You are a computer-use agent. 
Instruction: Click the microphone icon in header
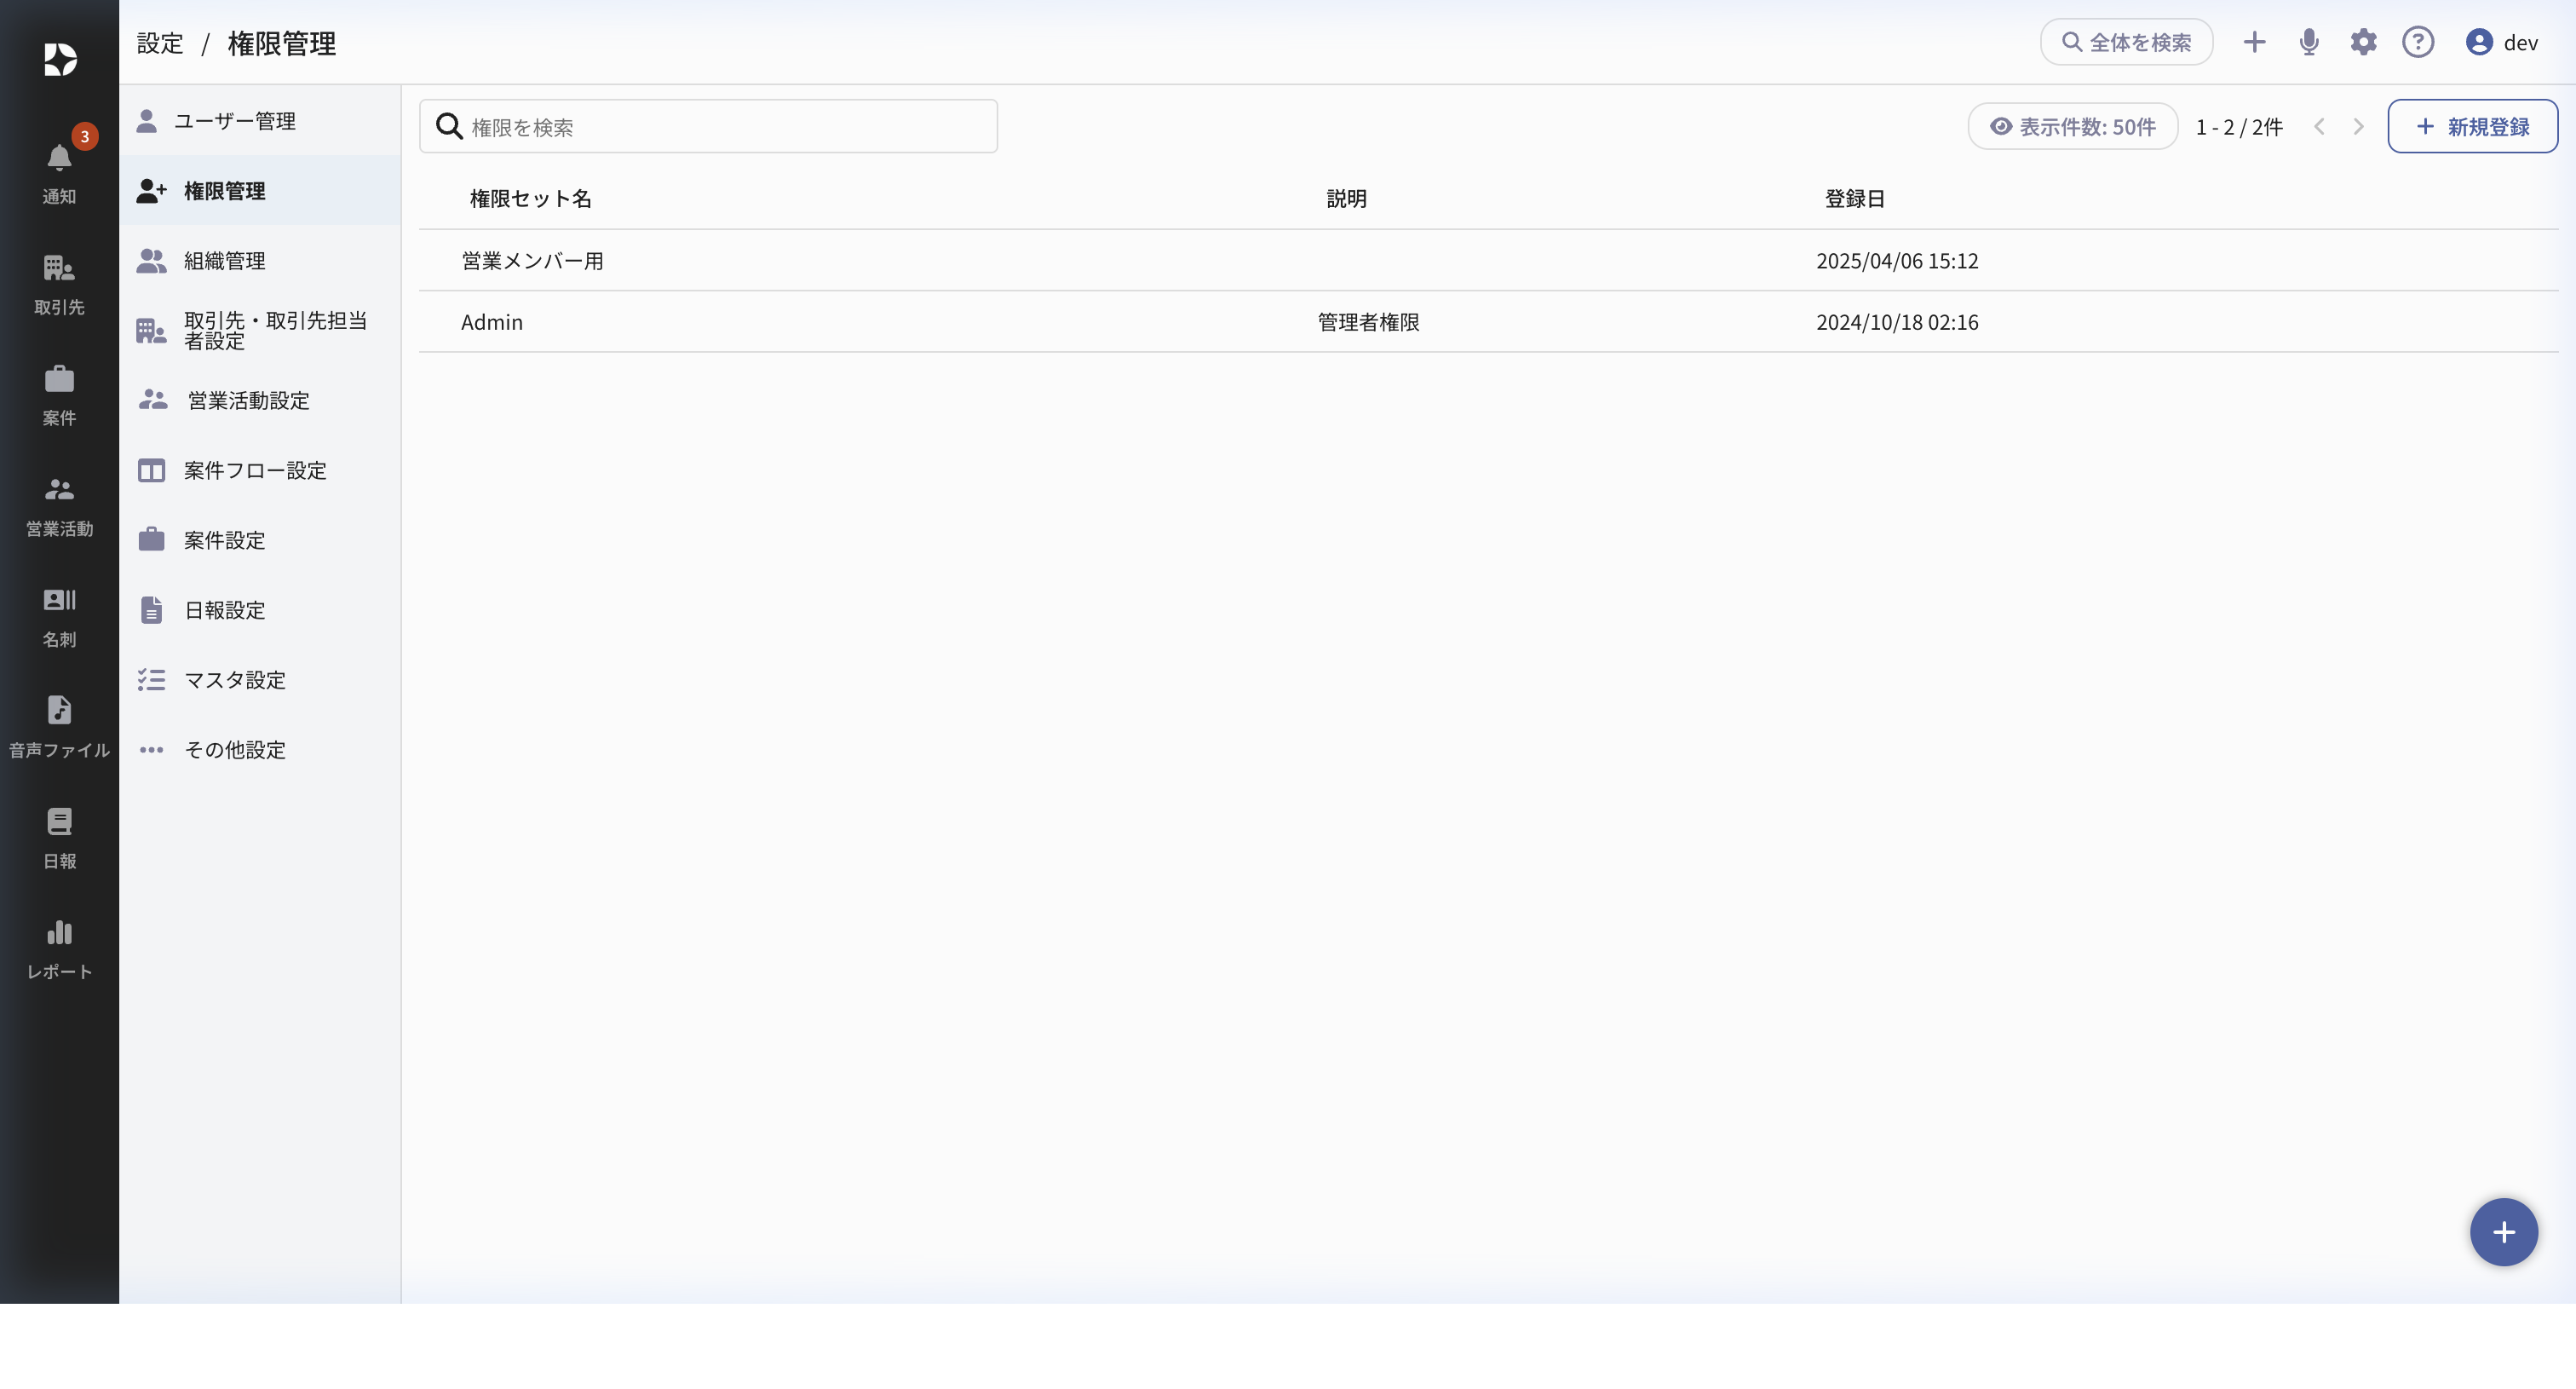2309,42
